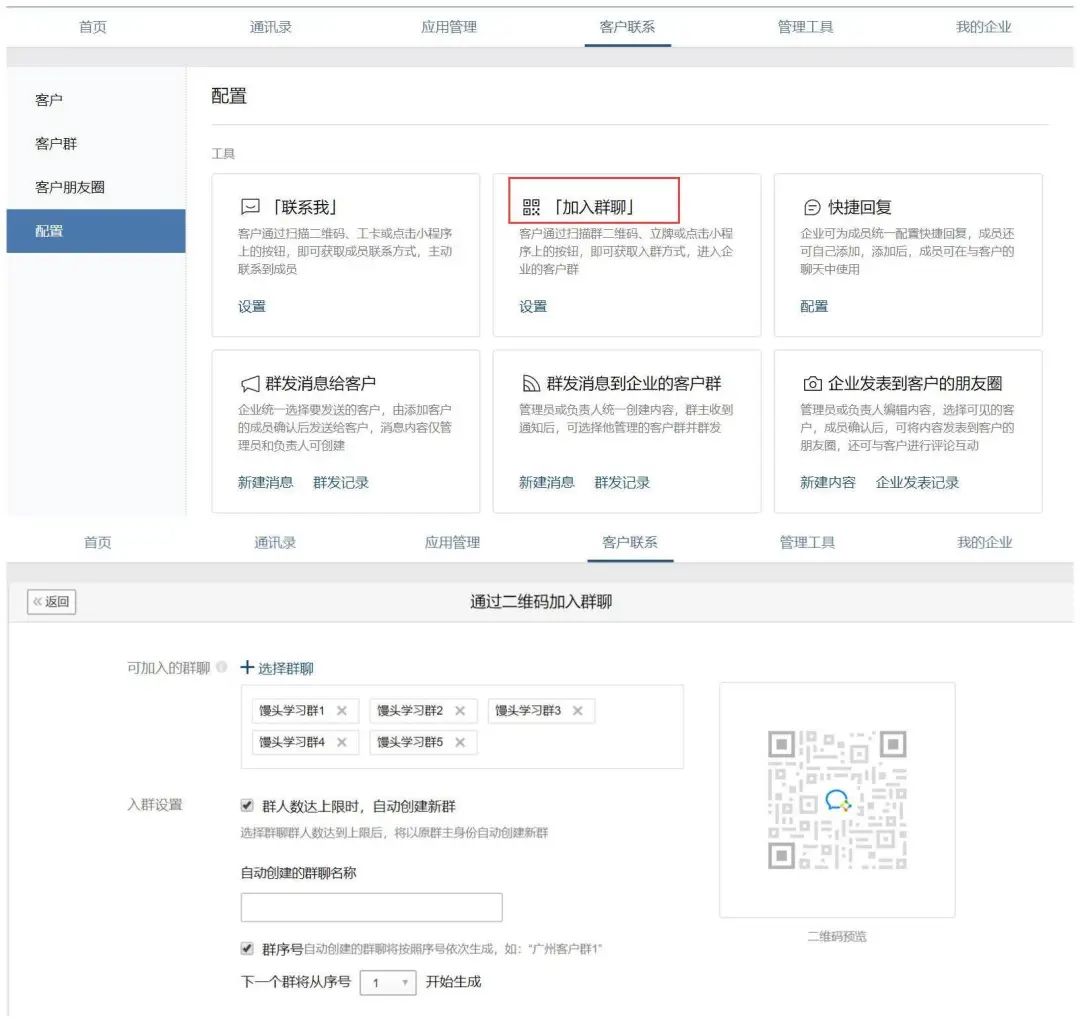Open 应用管理 tab in the top navigation
Screen dimensions: 1080x1022
449,27
